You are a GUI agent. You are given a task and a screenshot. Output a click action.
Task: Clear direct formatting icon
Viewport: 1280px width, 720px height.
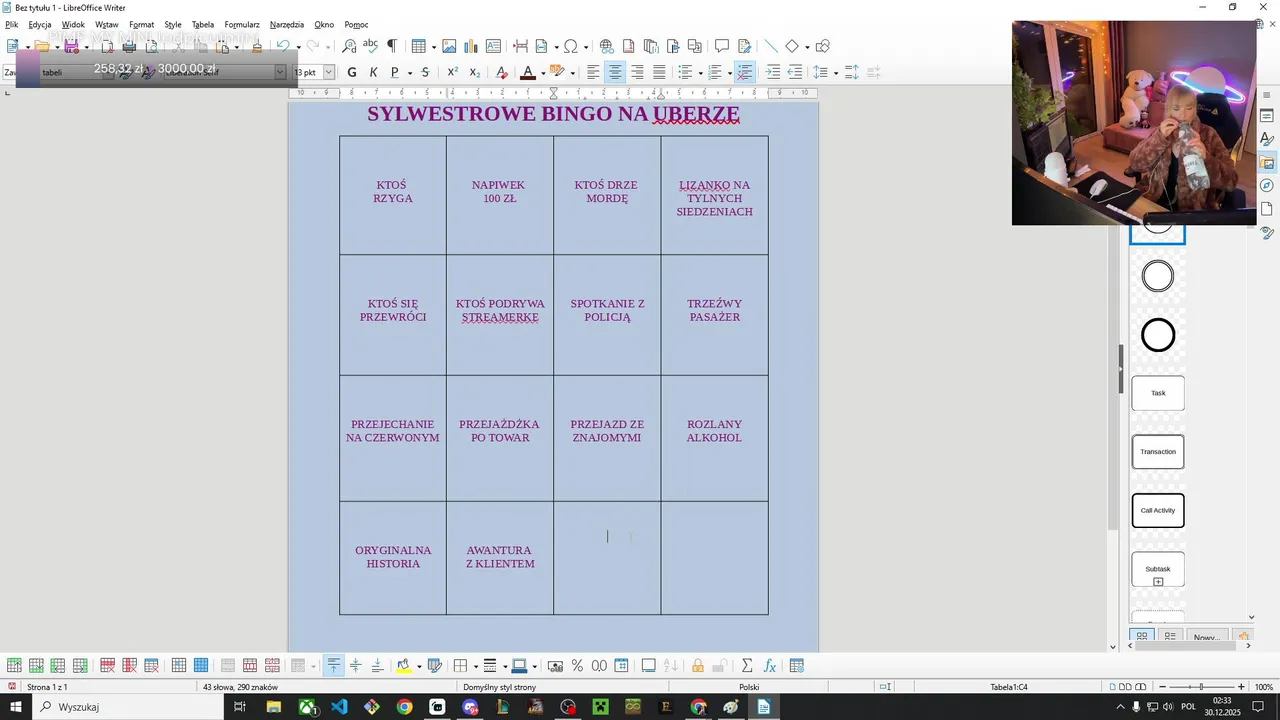pos(501,72)
